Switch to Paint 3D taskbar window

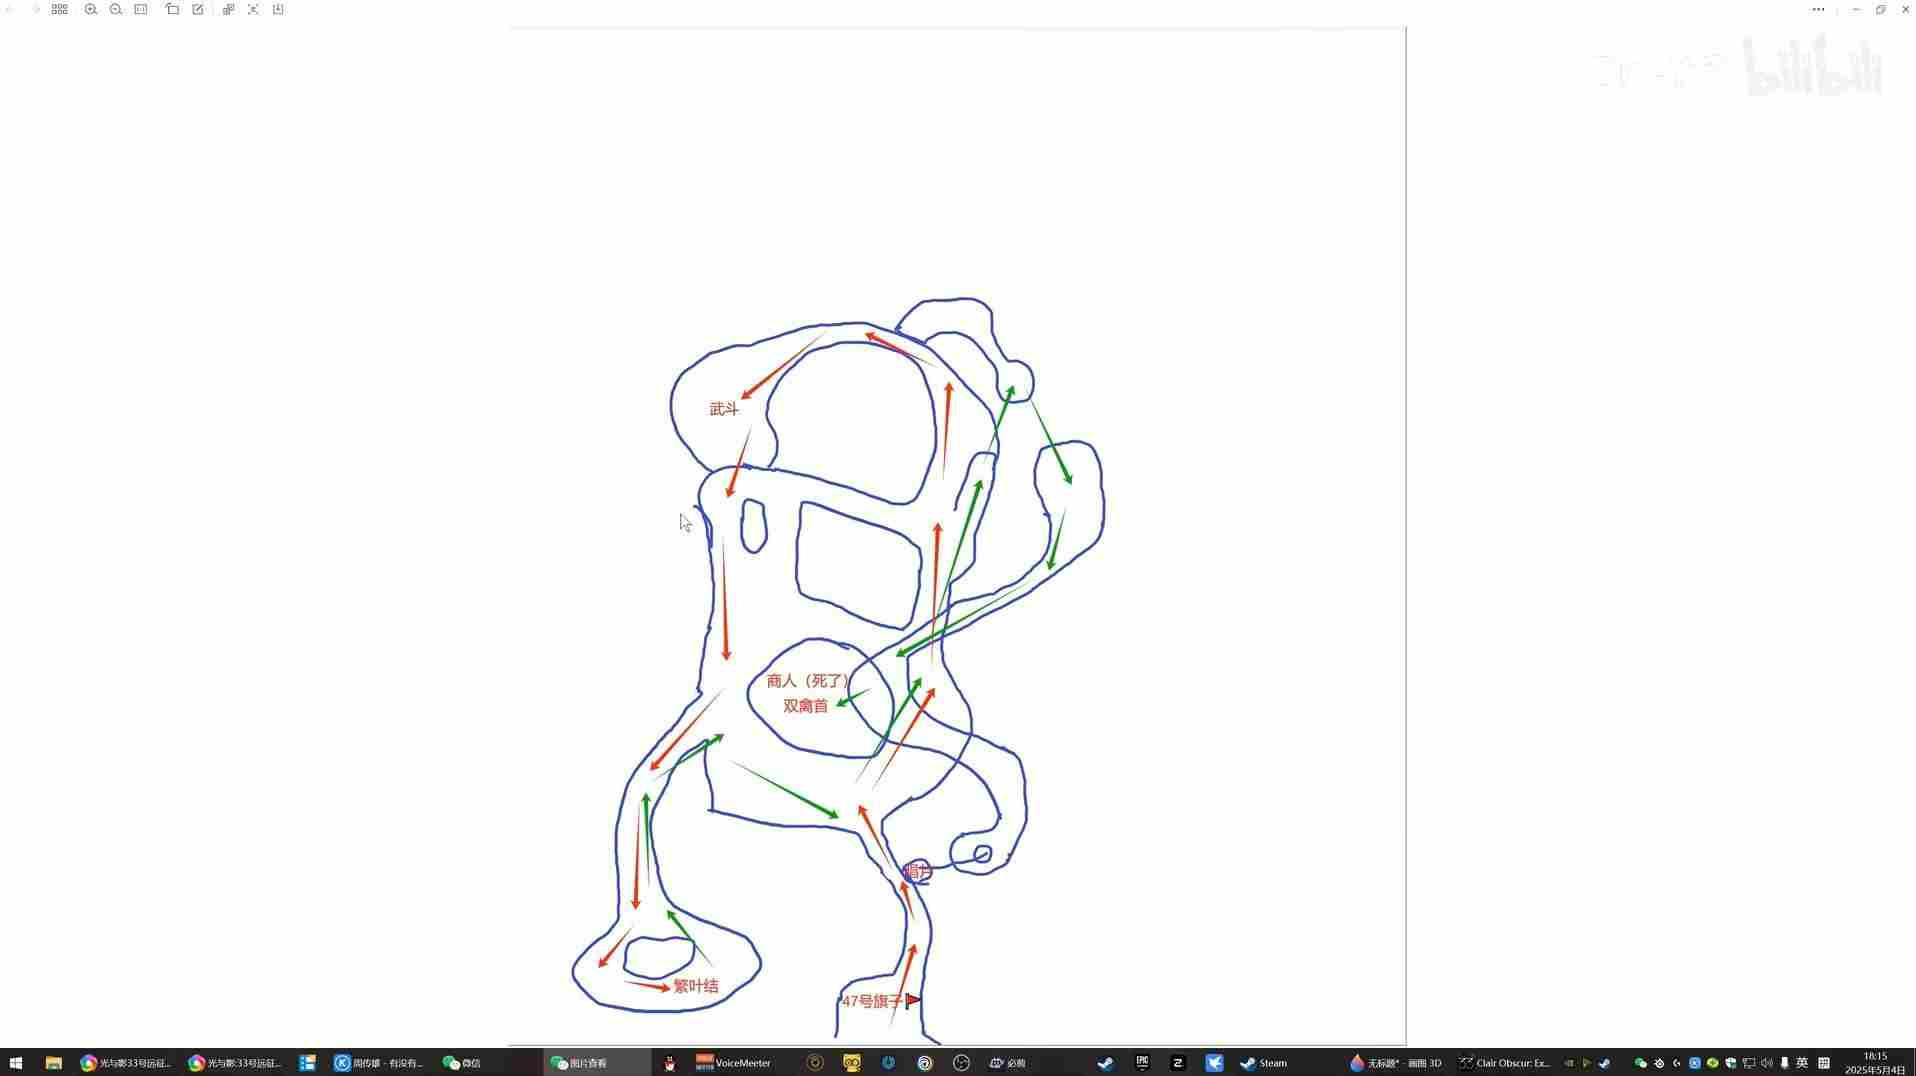point(1395,1063)
